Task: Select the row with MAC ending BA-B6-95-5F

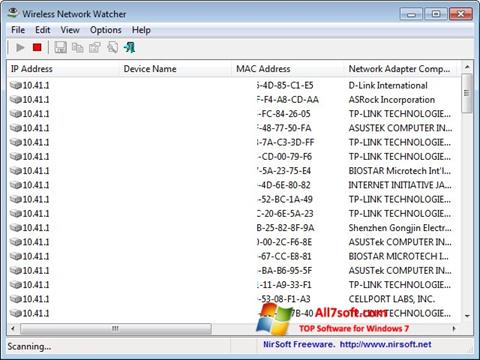Action: [234, 271]
